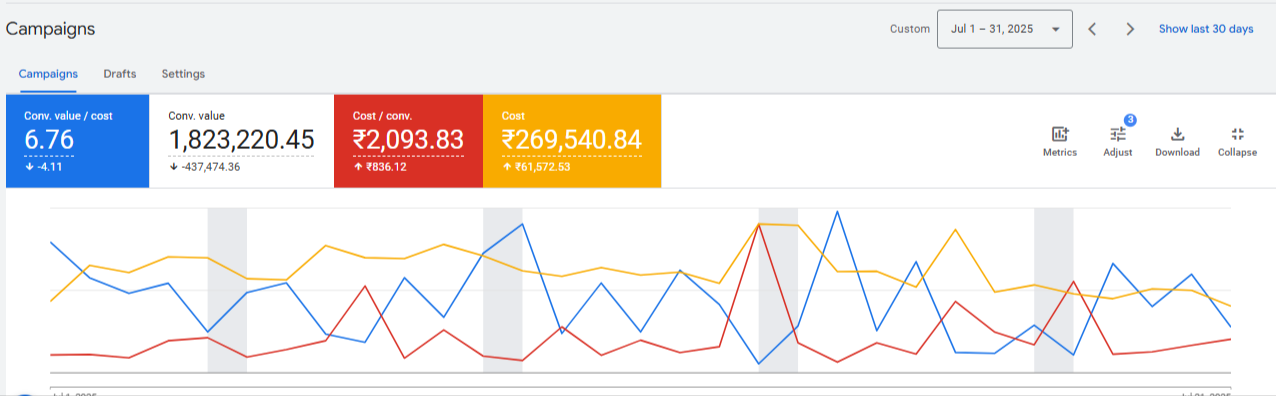
Task: Open the Adjust chart settings
Action: tap(1118, 142)
